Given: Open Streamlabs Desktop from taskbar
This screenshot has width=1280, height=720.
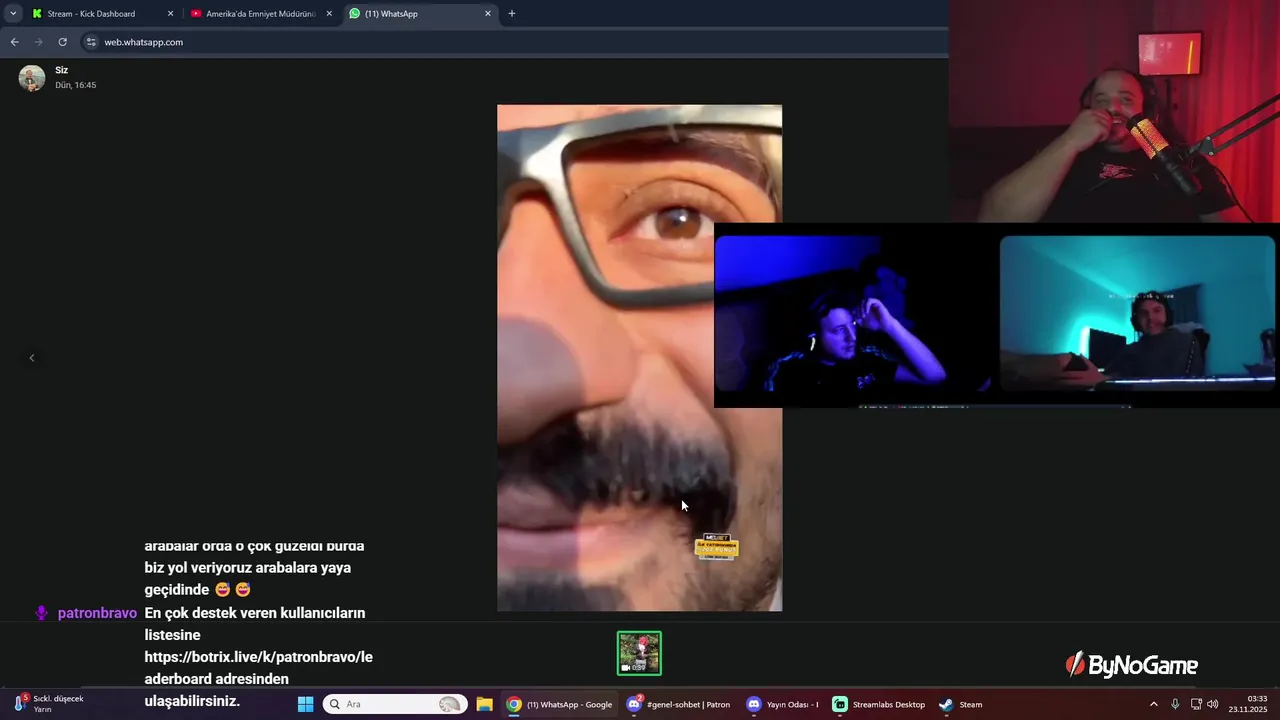Looking at the screenshot, I should (879, 704).
